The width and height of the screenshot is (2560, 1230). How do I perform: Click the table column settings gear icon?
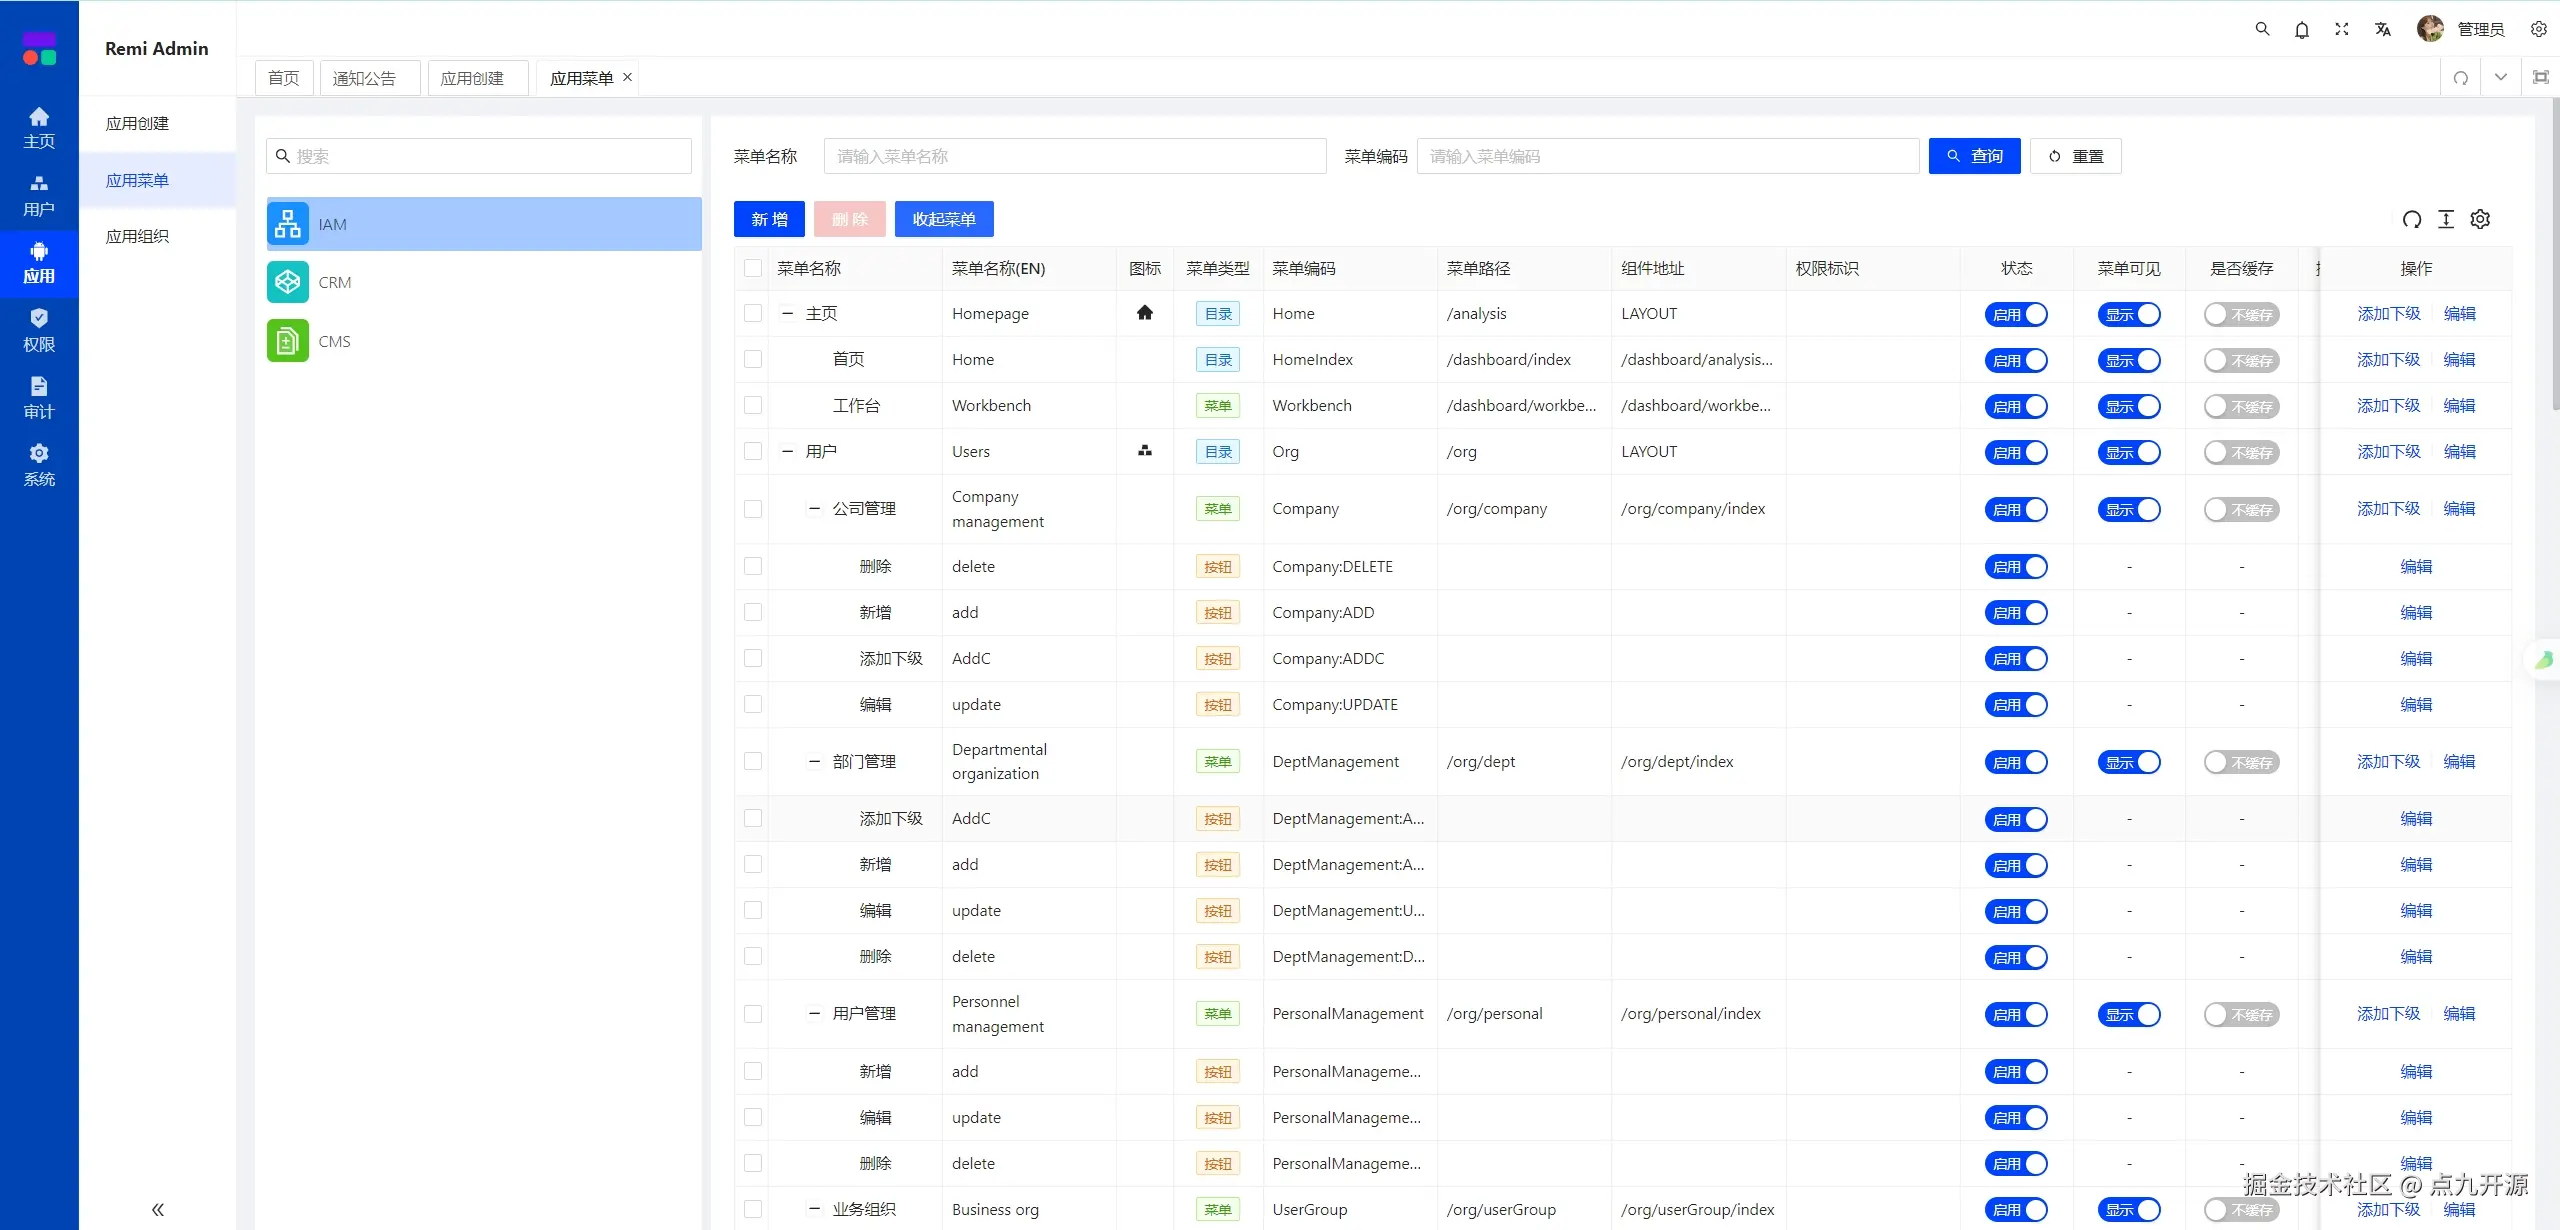point(2480,219)
